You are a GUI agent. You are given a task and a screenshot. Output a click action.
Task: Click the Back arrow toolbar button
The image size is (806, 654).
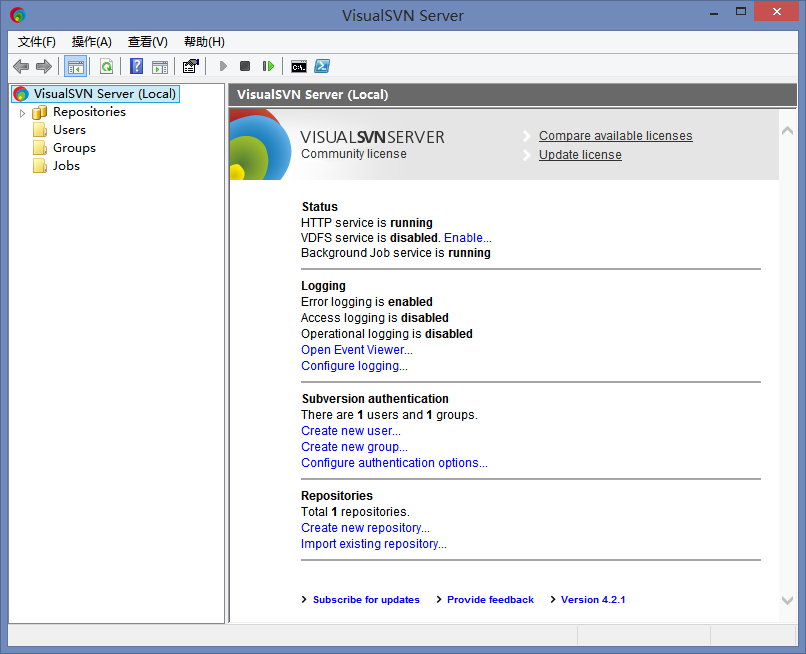[x=21, y=66]
